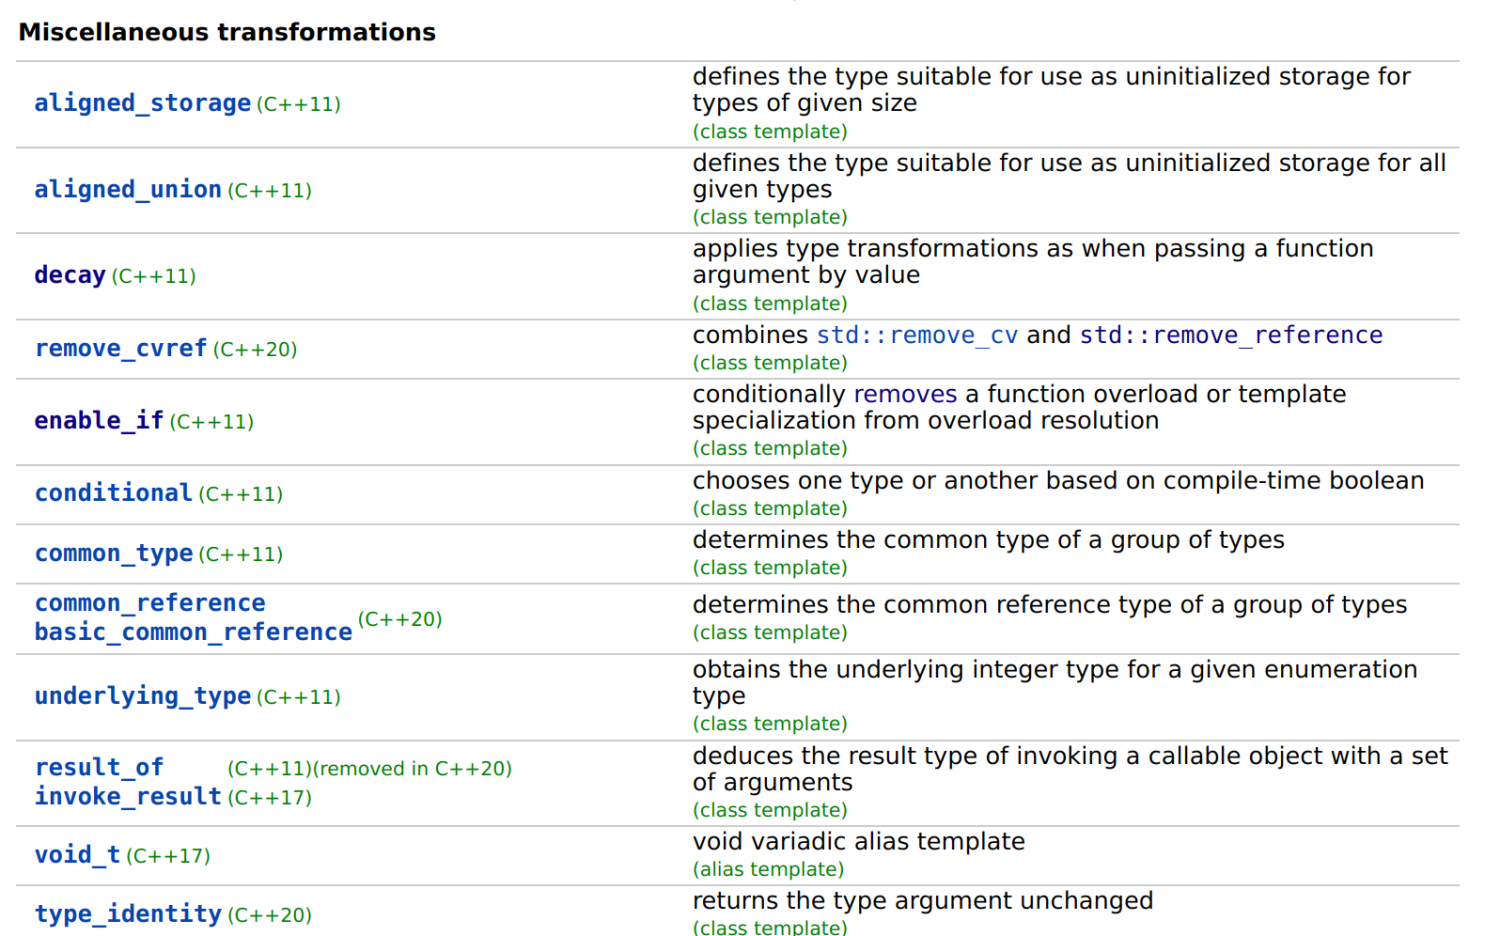Follow the std::remove_reference link in description
Viewport: 1500px width, 936px height.
click(1231, 335)
